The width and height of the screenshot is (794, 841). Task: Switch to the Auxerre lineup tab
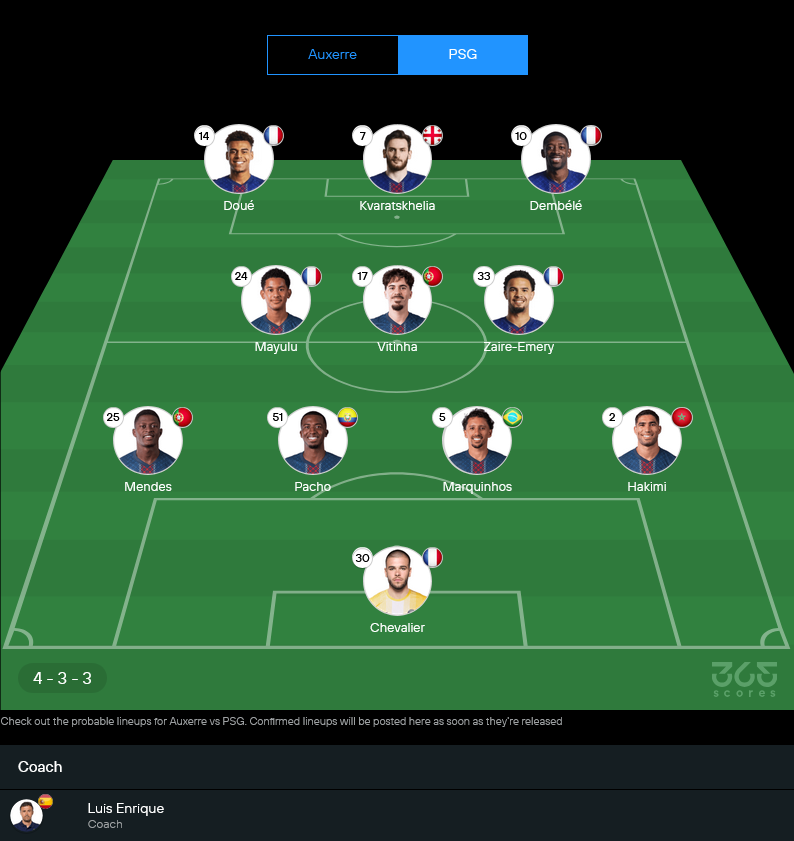(x=333, y=55)
